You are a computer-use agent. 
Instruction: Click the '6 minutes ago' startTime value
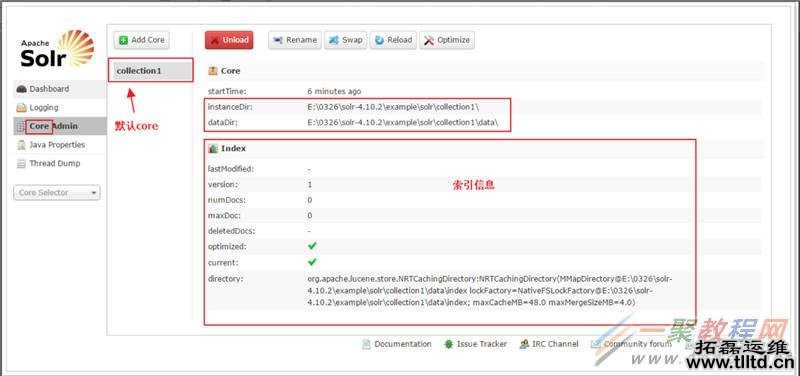click(x=334, y=92)
